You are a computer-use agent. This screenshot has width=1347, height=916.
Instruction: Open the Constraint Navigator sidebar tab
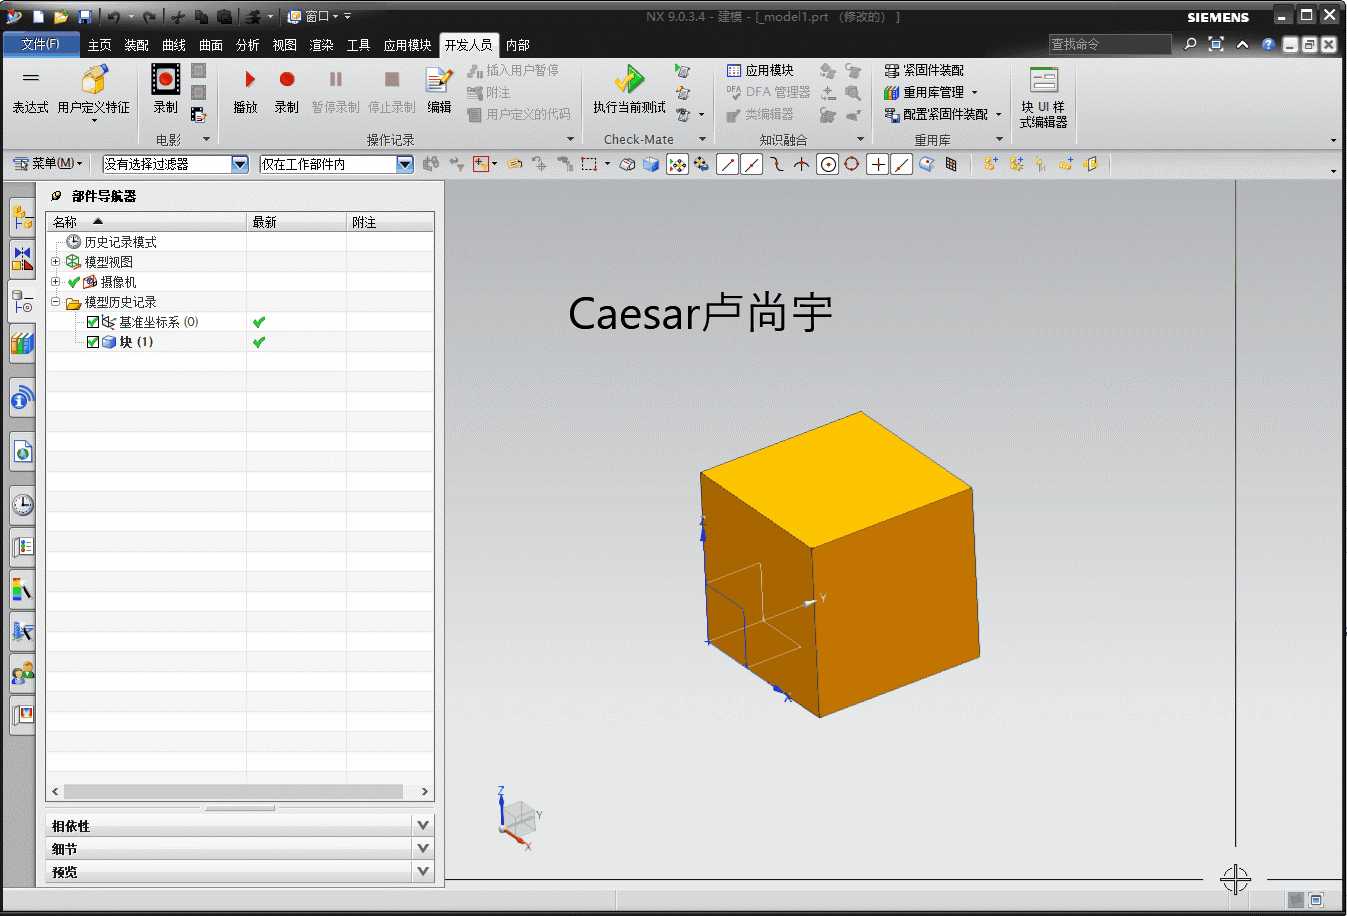click(22, 258)
